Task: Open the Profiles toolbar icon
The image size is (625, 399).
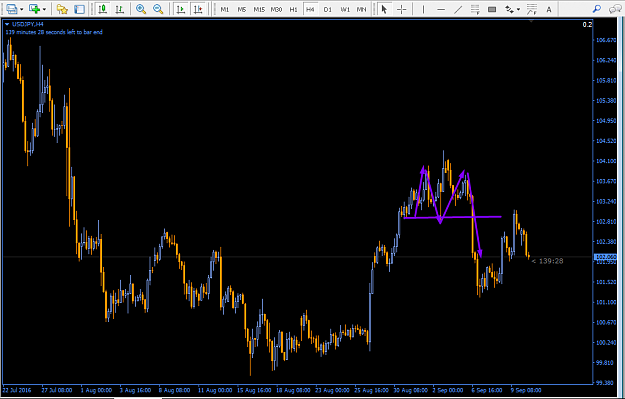Action: pyautogui.click(x=12, y=9)
